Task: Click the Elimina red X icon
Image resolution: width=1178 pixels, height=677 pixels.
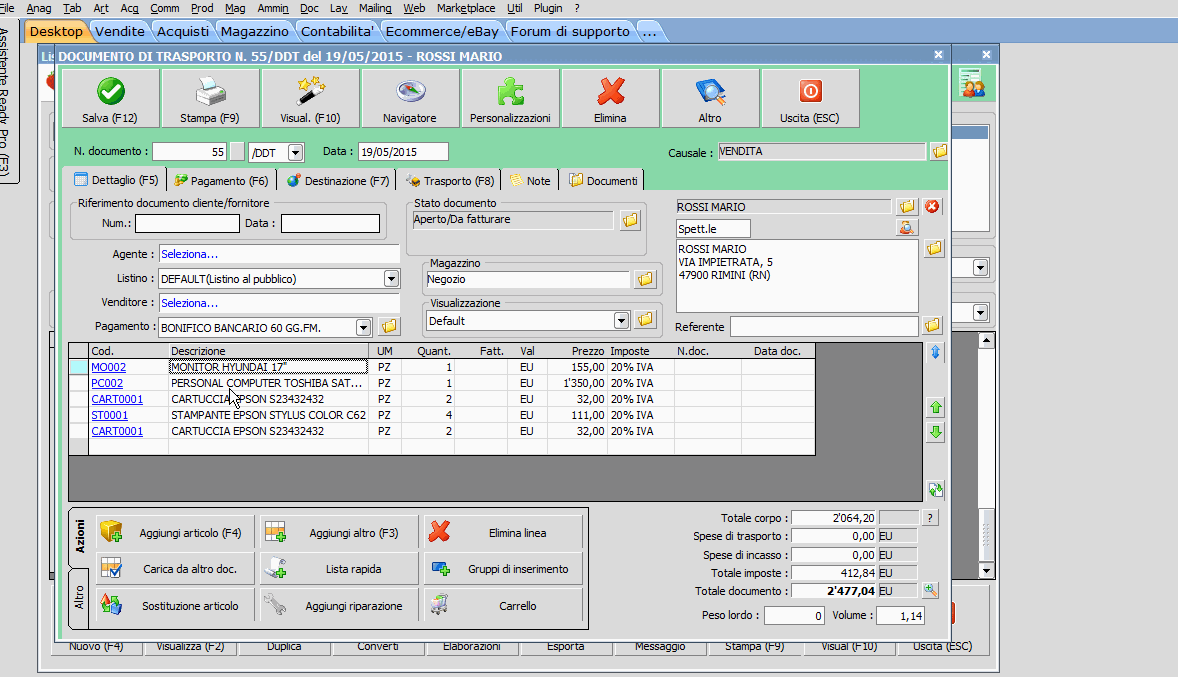Action: point(610,92)
